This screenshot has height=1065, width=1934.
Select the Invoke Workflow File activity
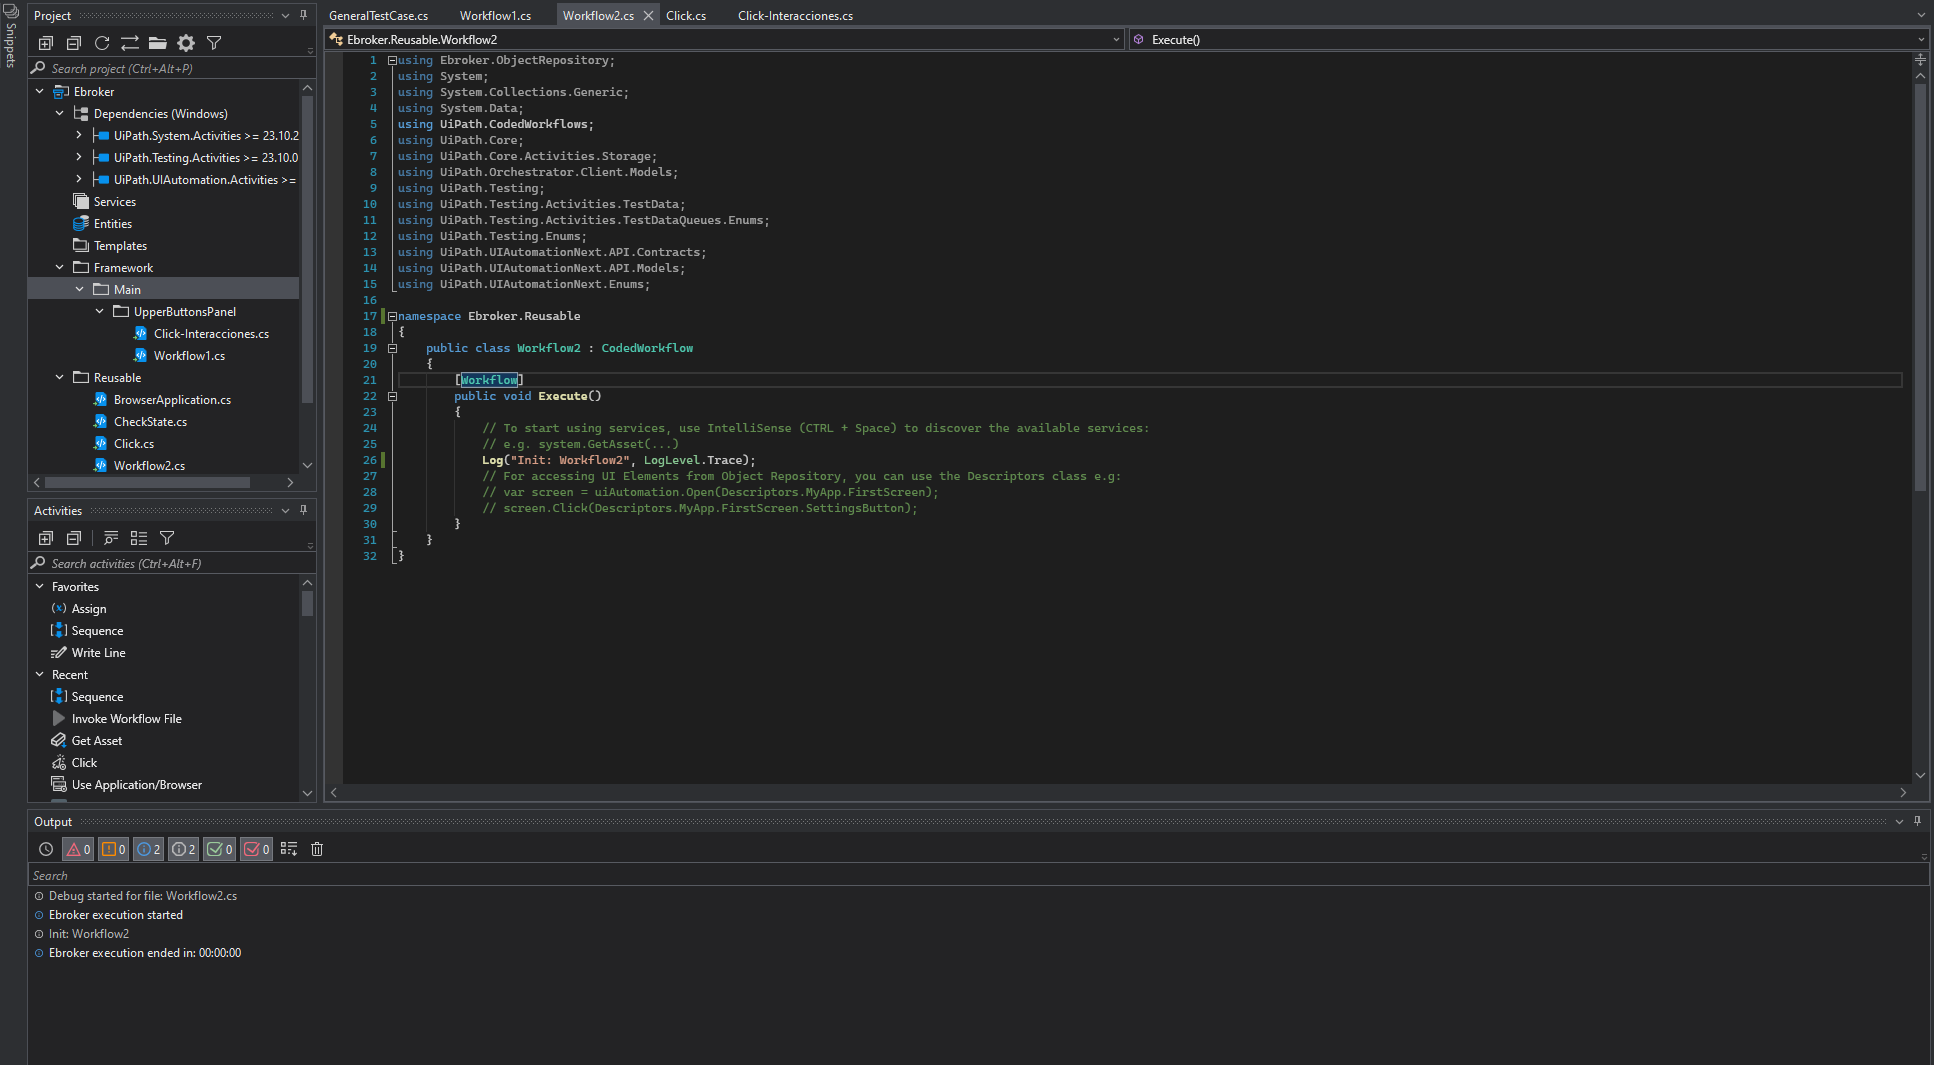click(126, 719)
